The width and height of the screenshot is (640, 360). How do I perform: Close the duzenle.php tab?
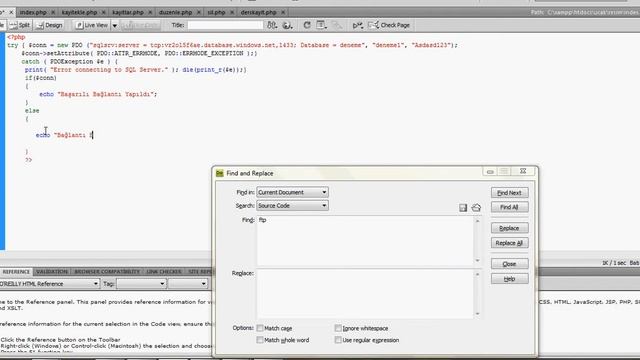[199, 12]
